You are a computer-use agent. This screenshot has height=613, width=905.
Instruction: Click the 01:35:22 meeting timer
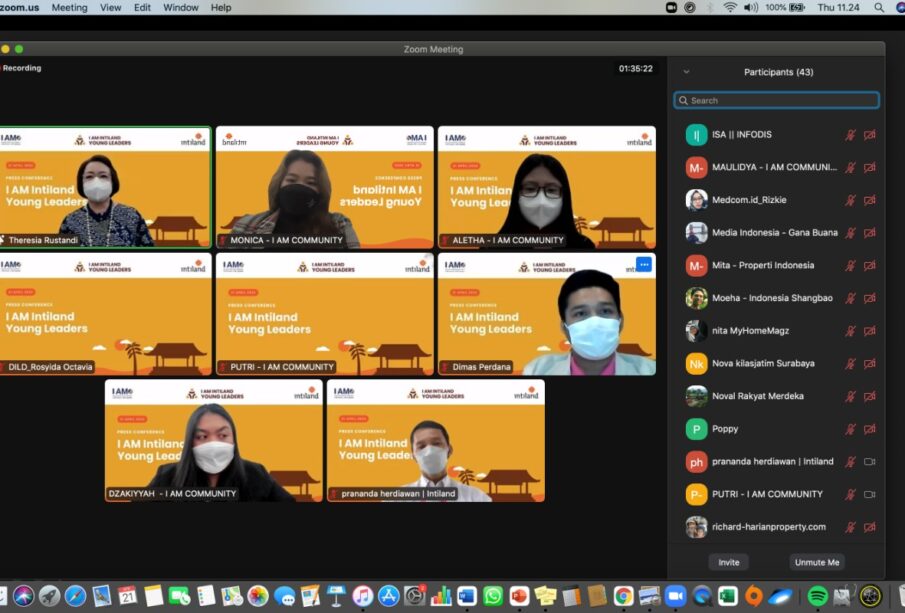635,69
